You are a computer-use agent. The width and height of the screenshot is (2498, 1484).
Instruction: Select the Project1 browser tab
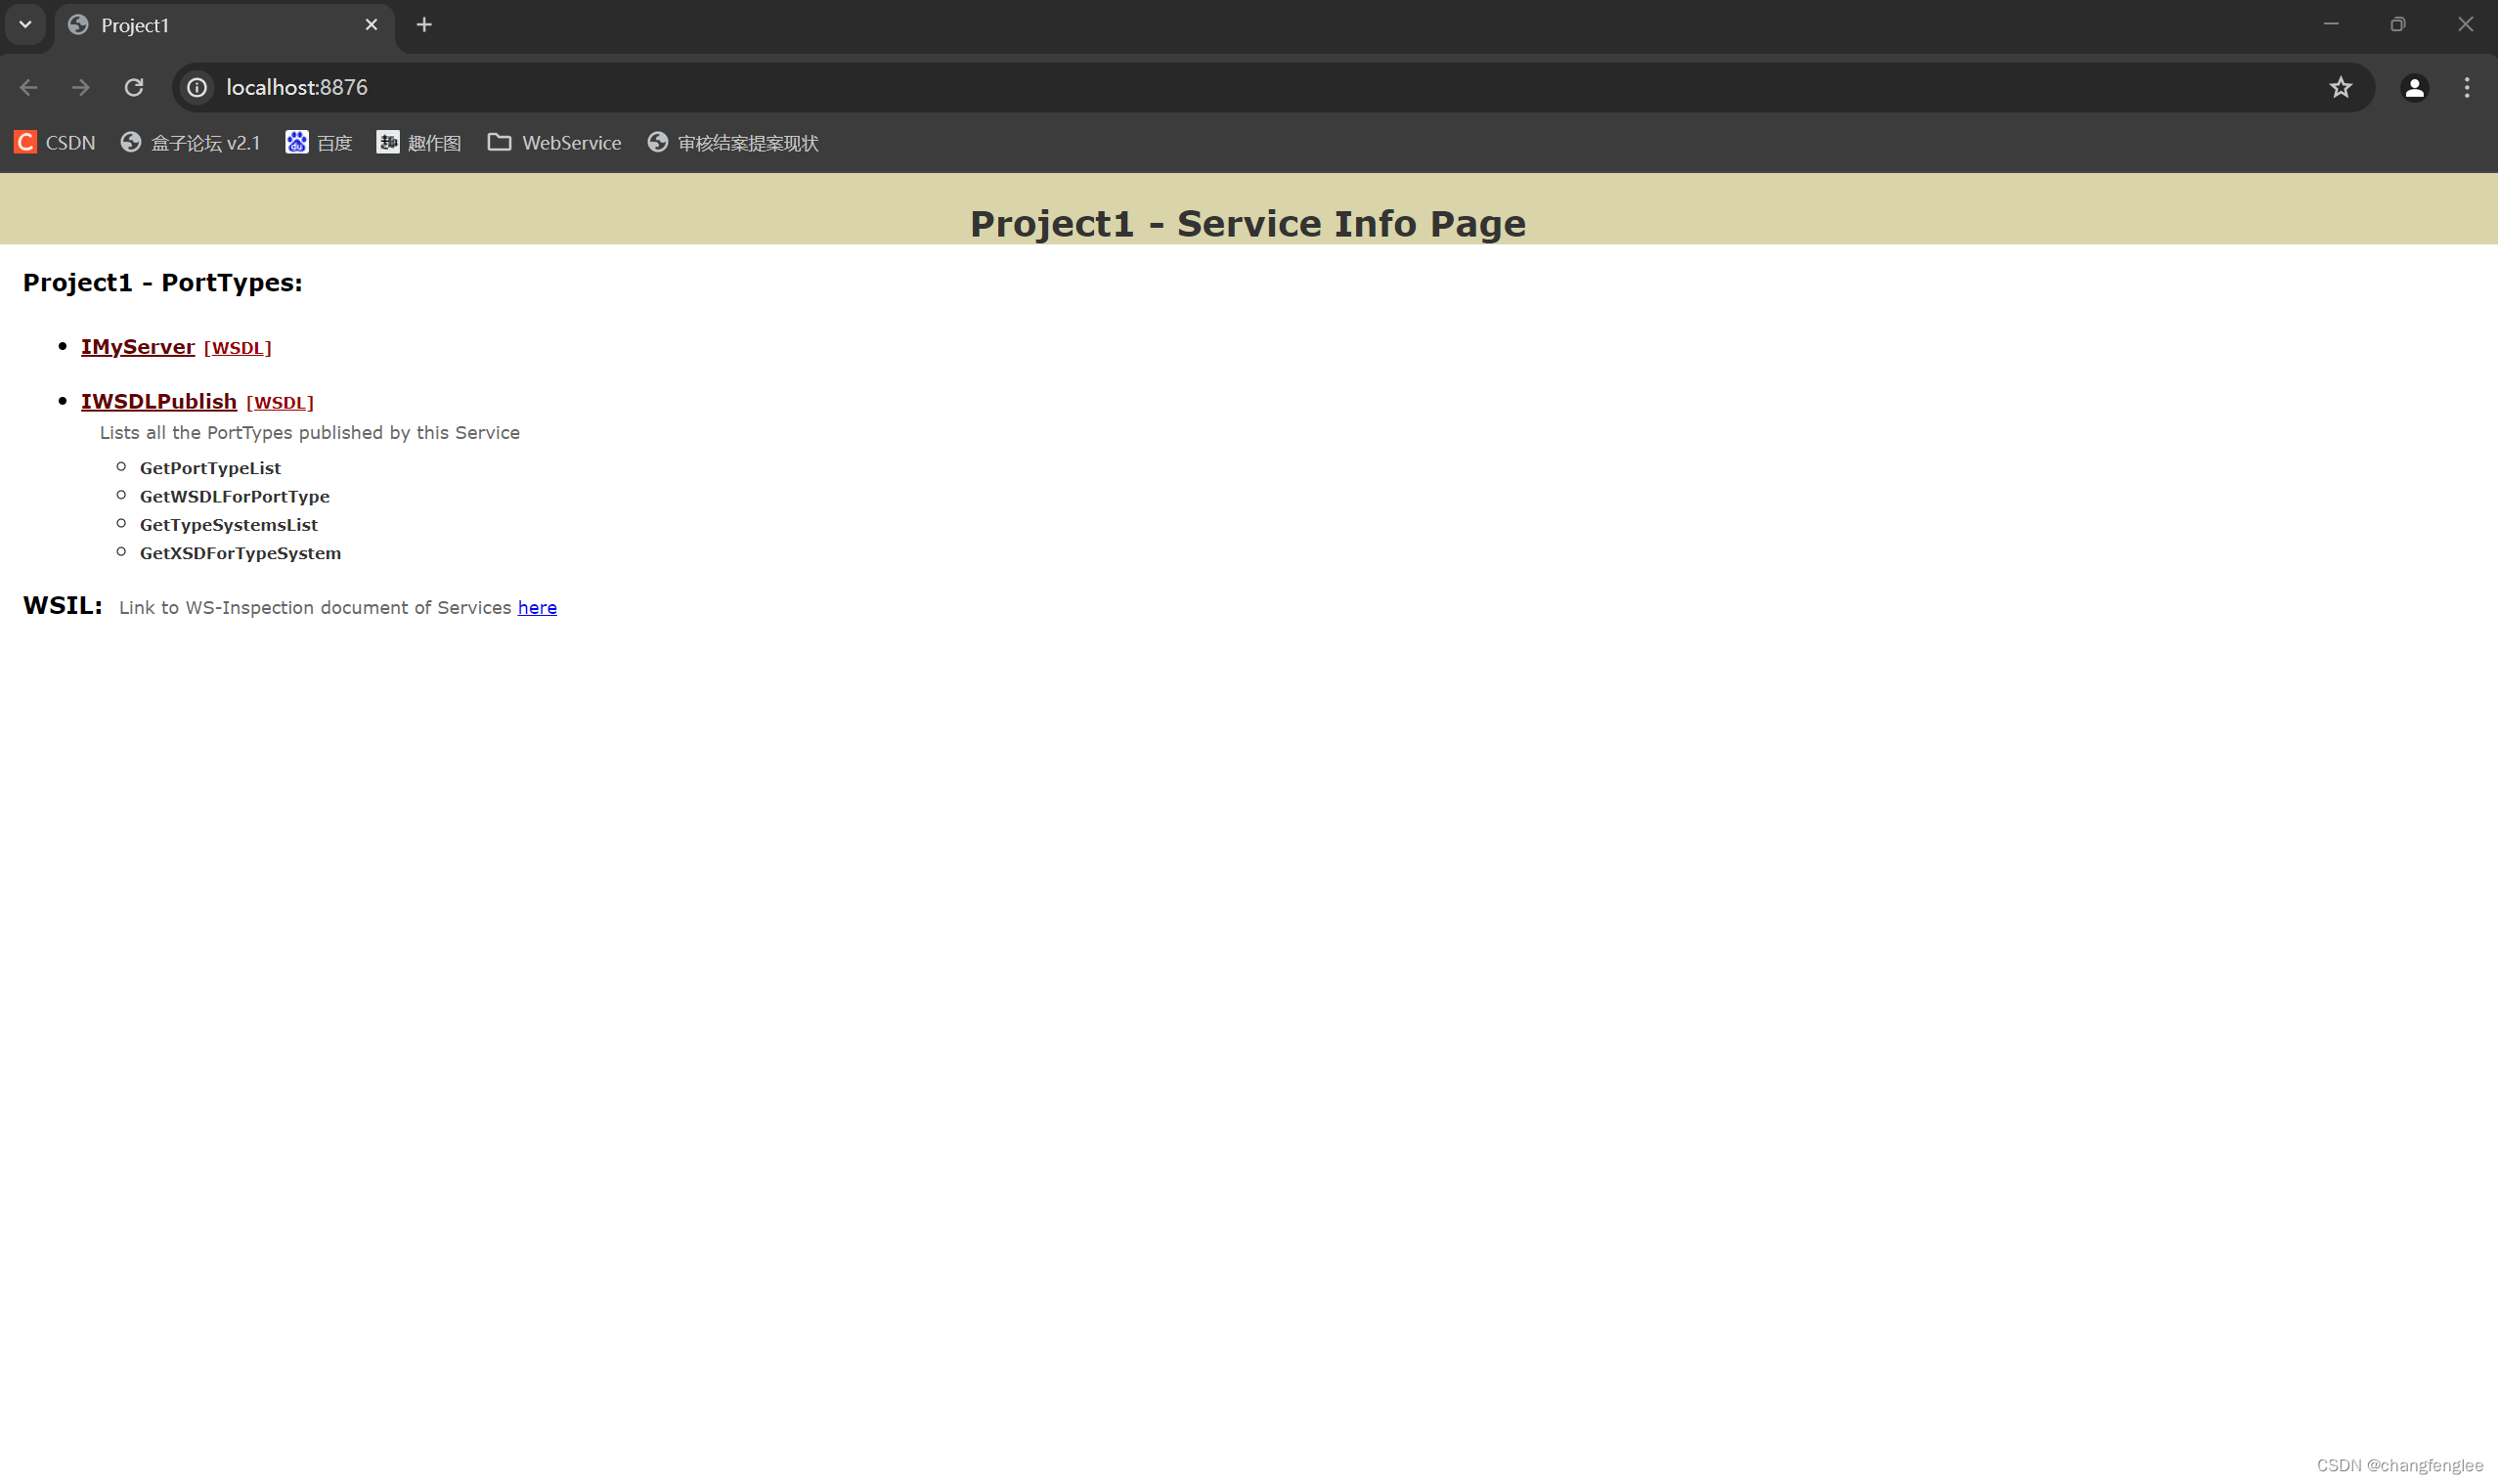pyautogui.click(x=225, y=25)
